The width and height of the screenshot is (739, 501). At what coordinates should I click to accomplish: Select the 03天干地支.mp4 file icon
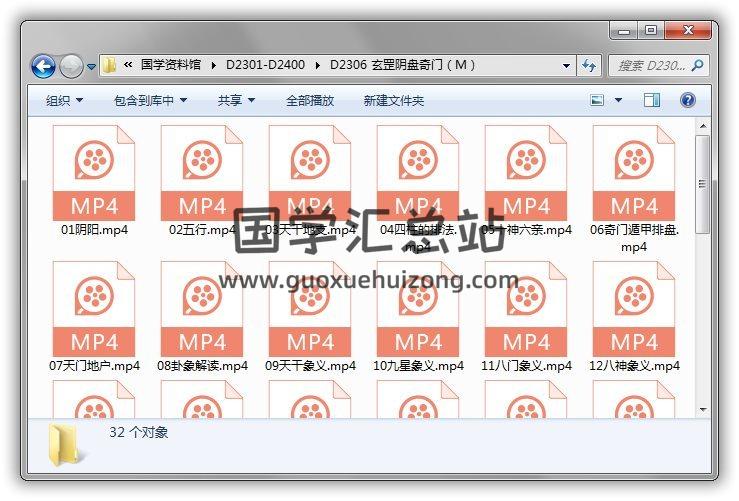(310, 172)
